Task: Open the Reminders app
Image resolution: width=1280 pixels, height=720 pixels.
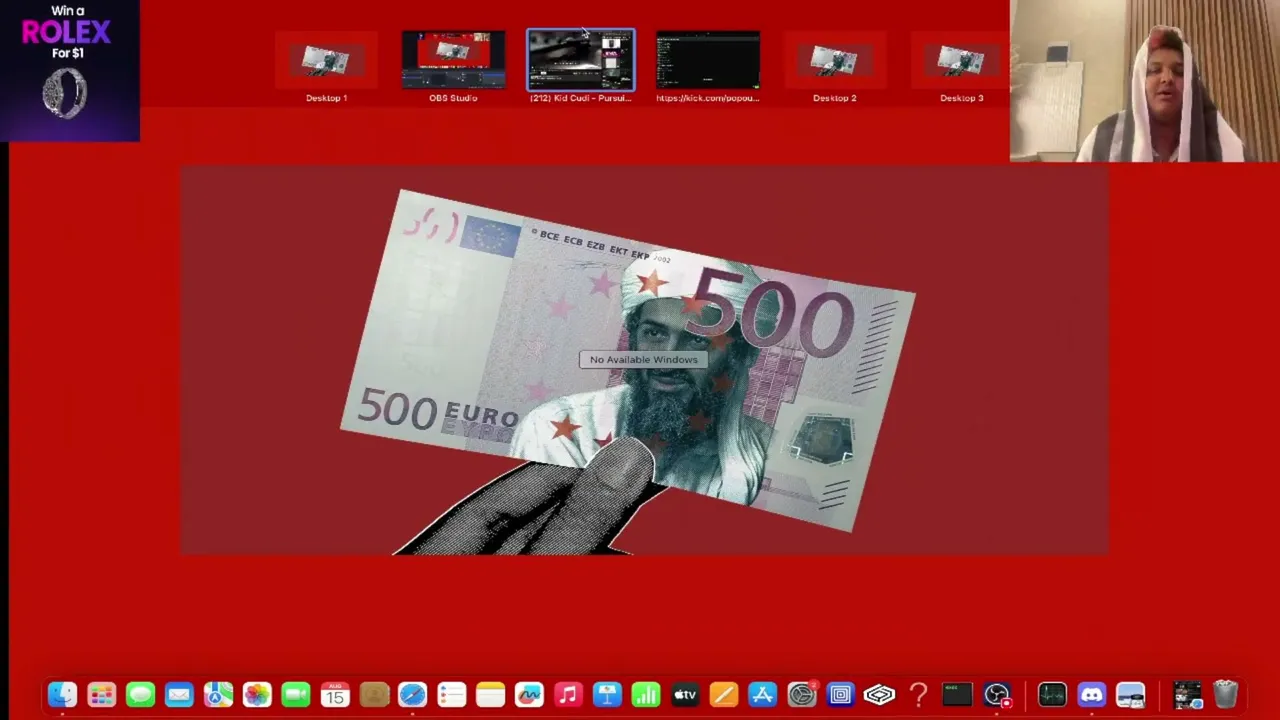Action: (451, 694)
